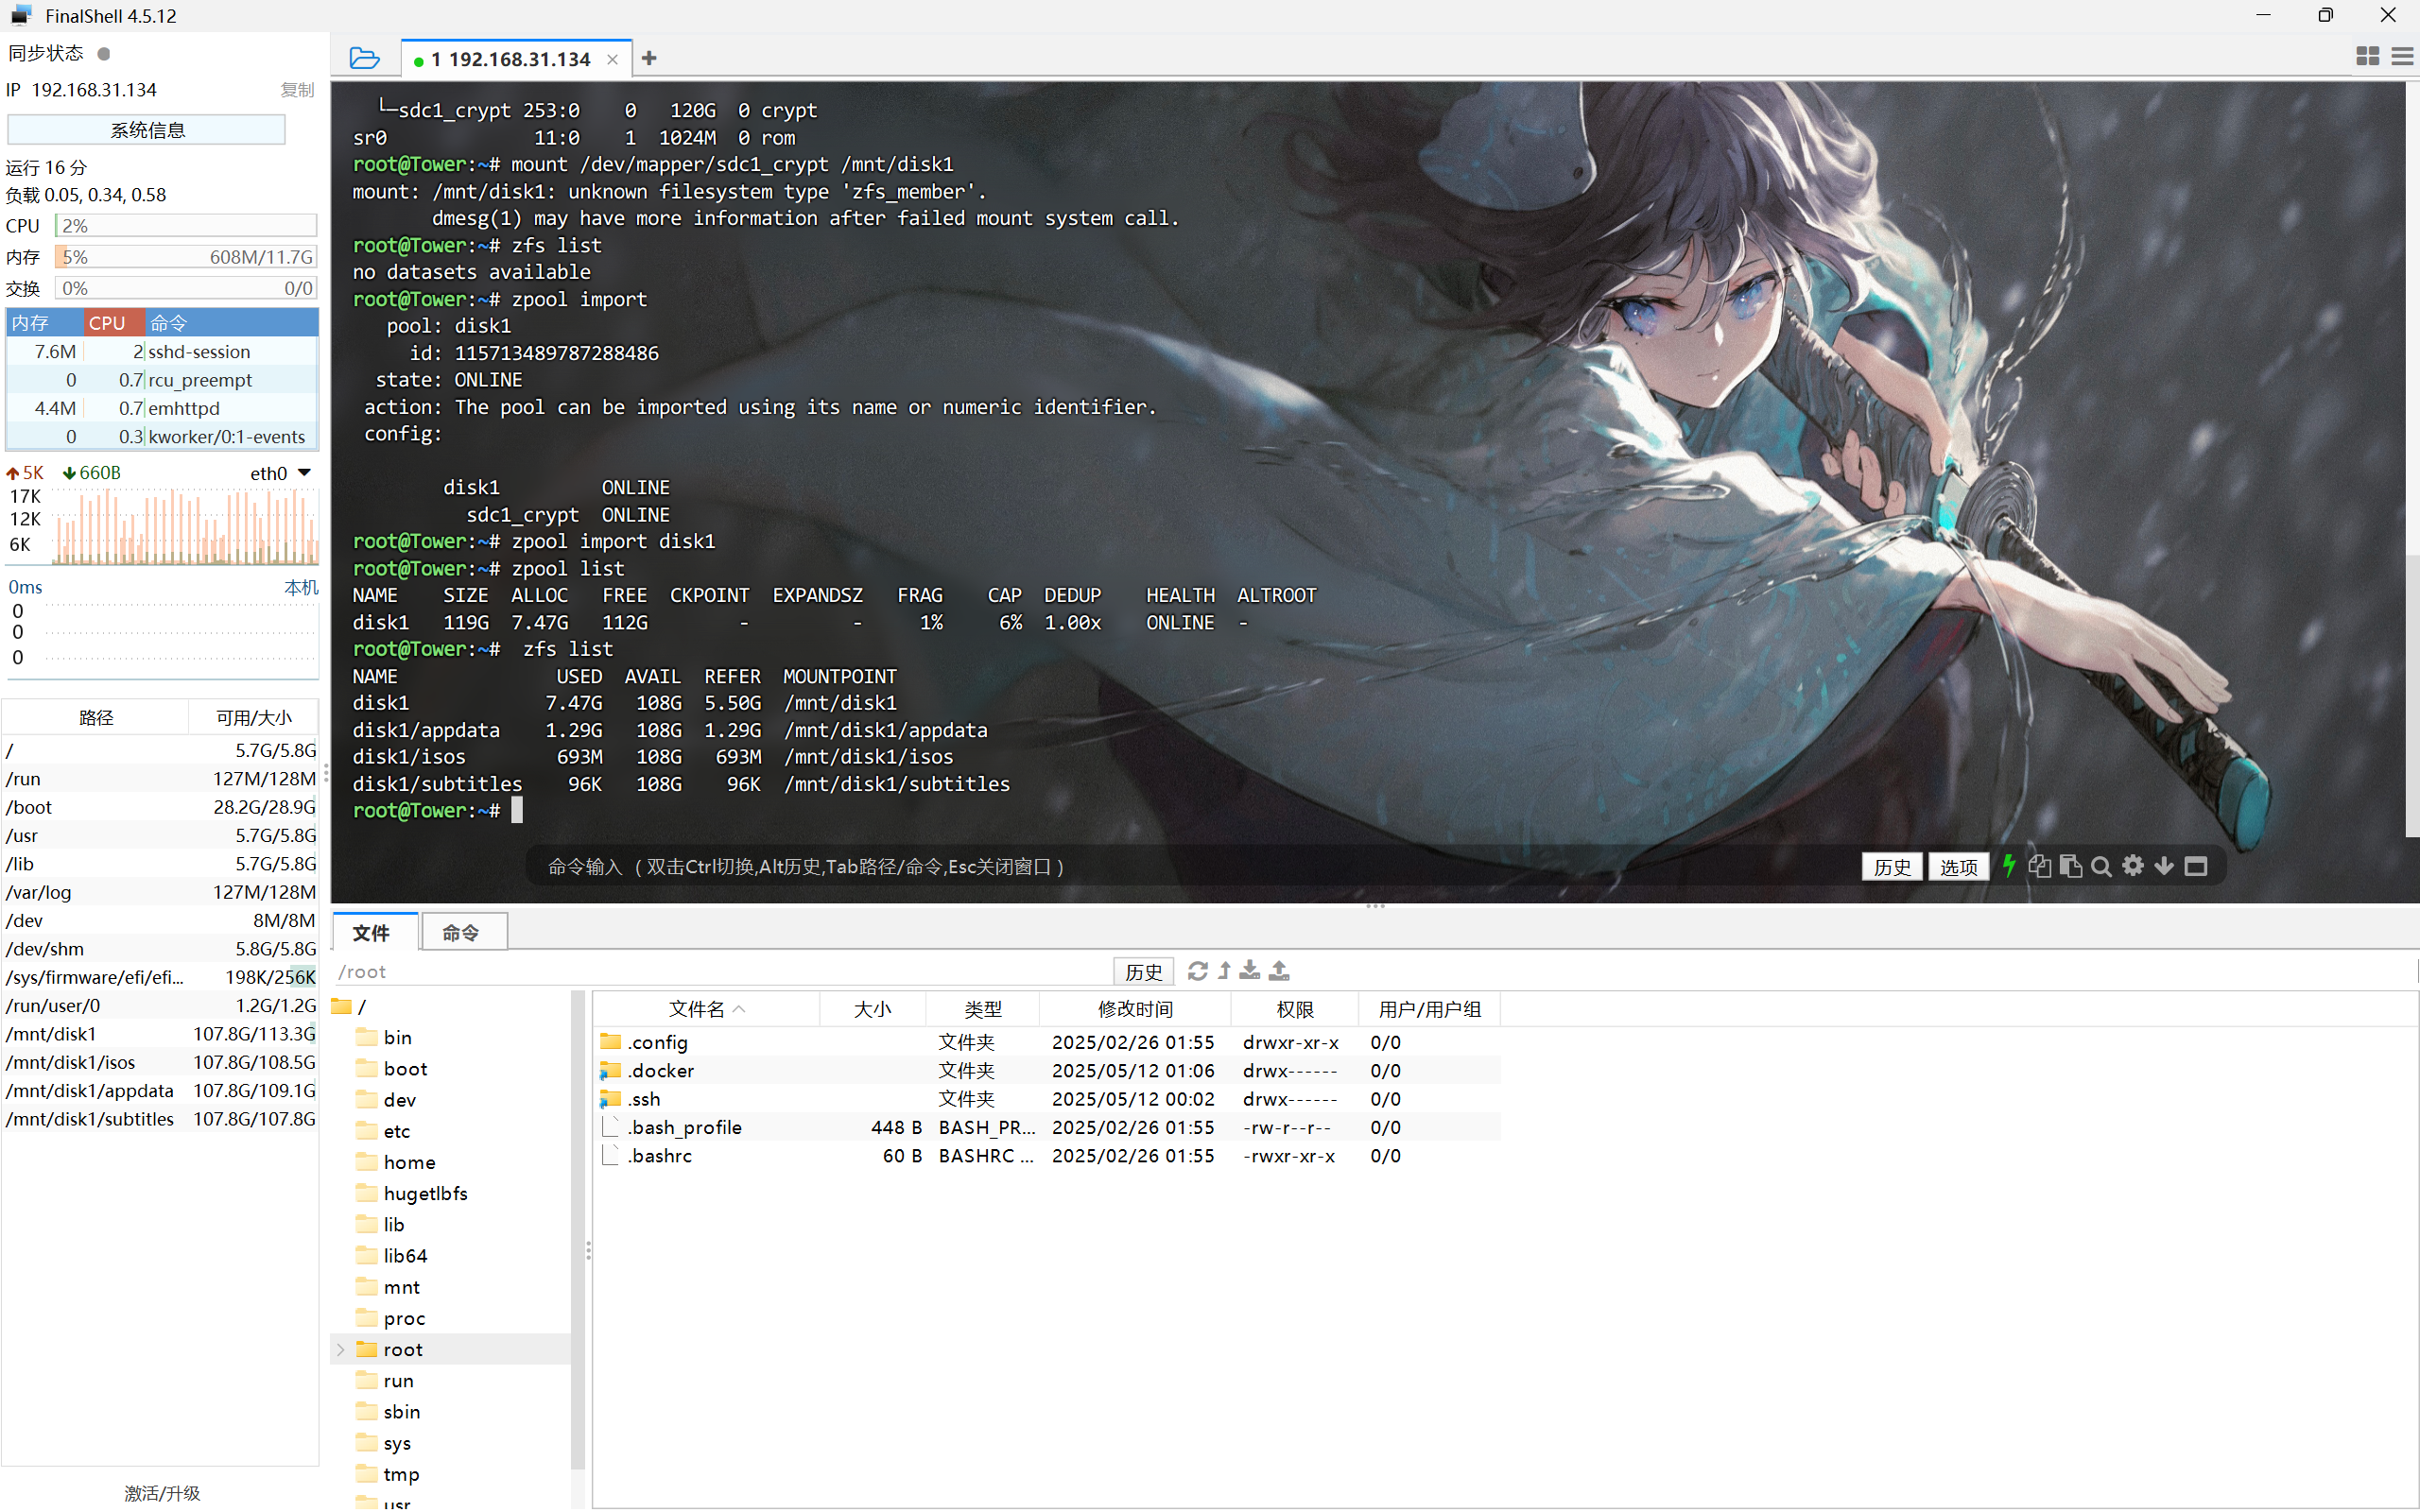Screen dimensions: 2420x1512
Task: Click the download file icon
Action: pyautogui.click(x=1250, y=970)
